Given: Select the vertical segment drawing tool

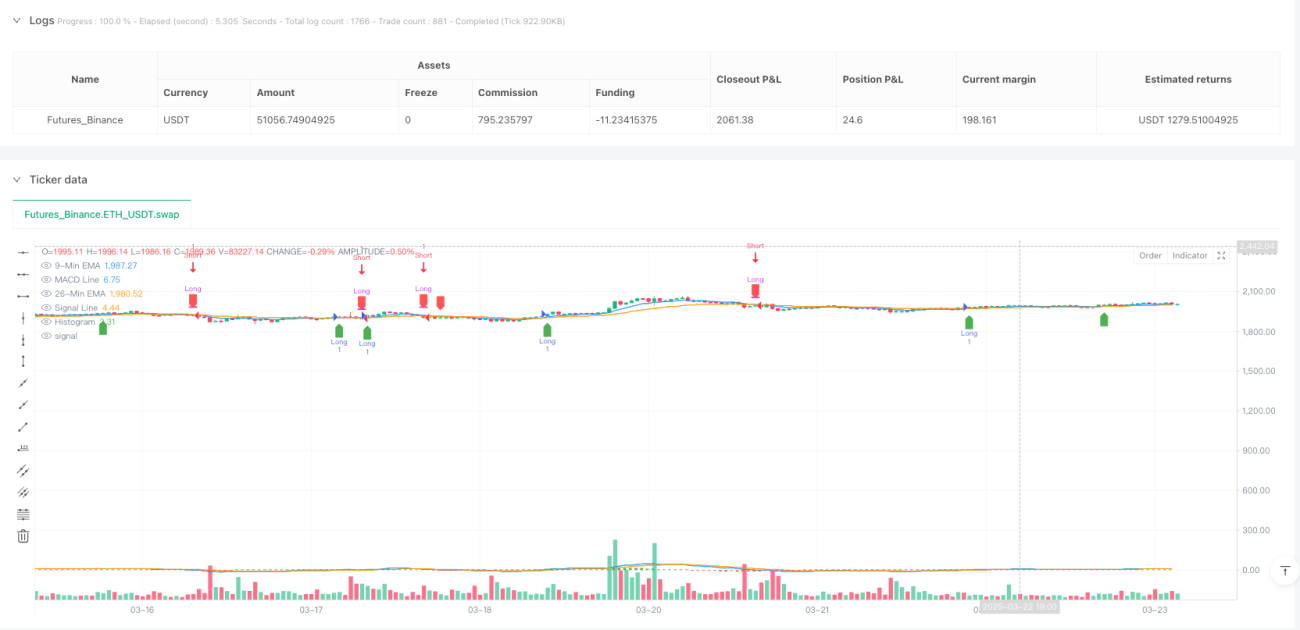Looking at the screenshot, I should [23, 361].
